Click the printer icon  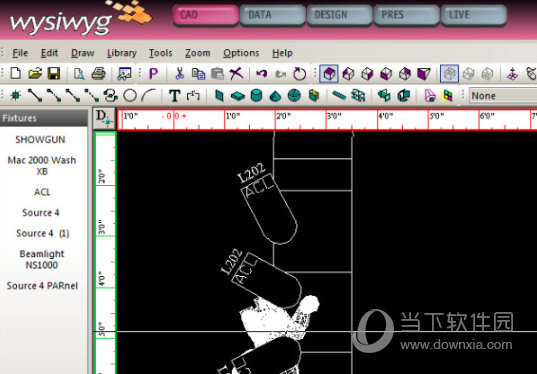(98, 74)
